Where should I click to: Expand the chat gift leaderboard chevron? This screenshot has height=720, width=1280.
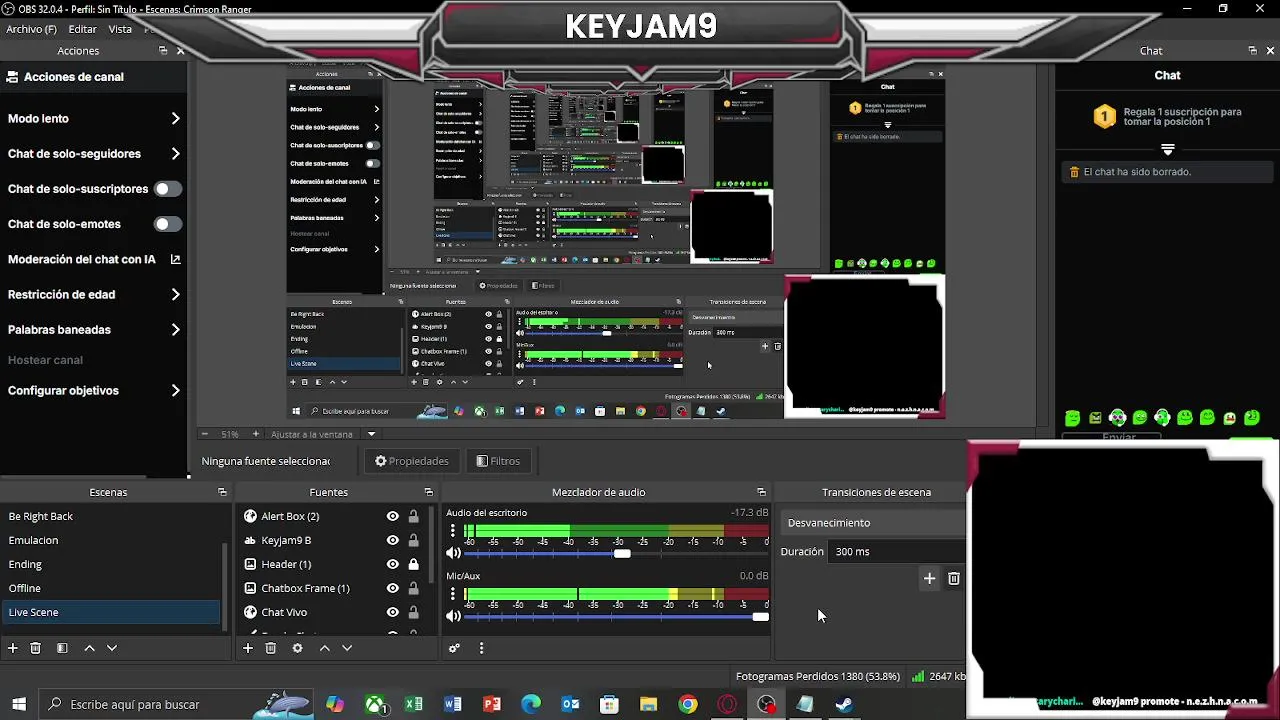tap(1167, 149)
